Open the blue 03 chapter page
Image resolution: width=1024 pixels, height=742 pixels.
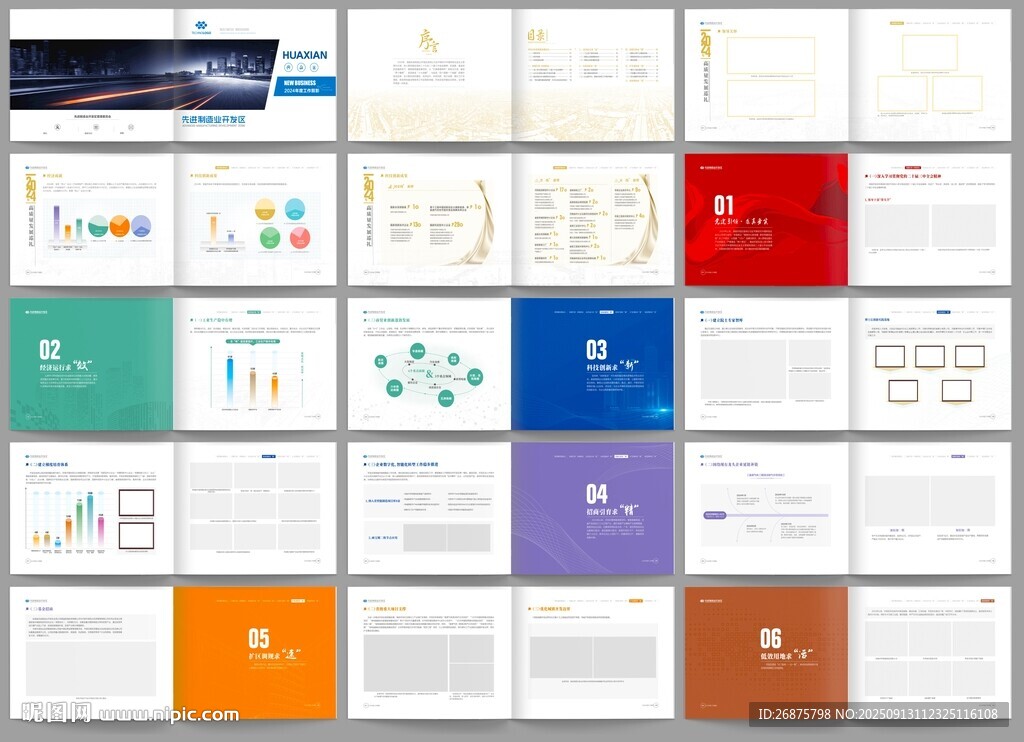coord(592,364)
